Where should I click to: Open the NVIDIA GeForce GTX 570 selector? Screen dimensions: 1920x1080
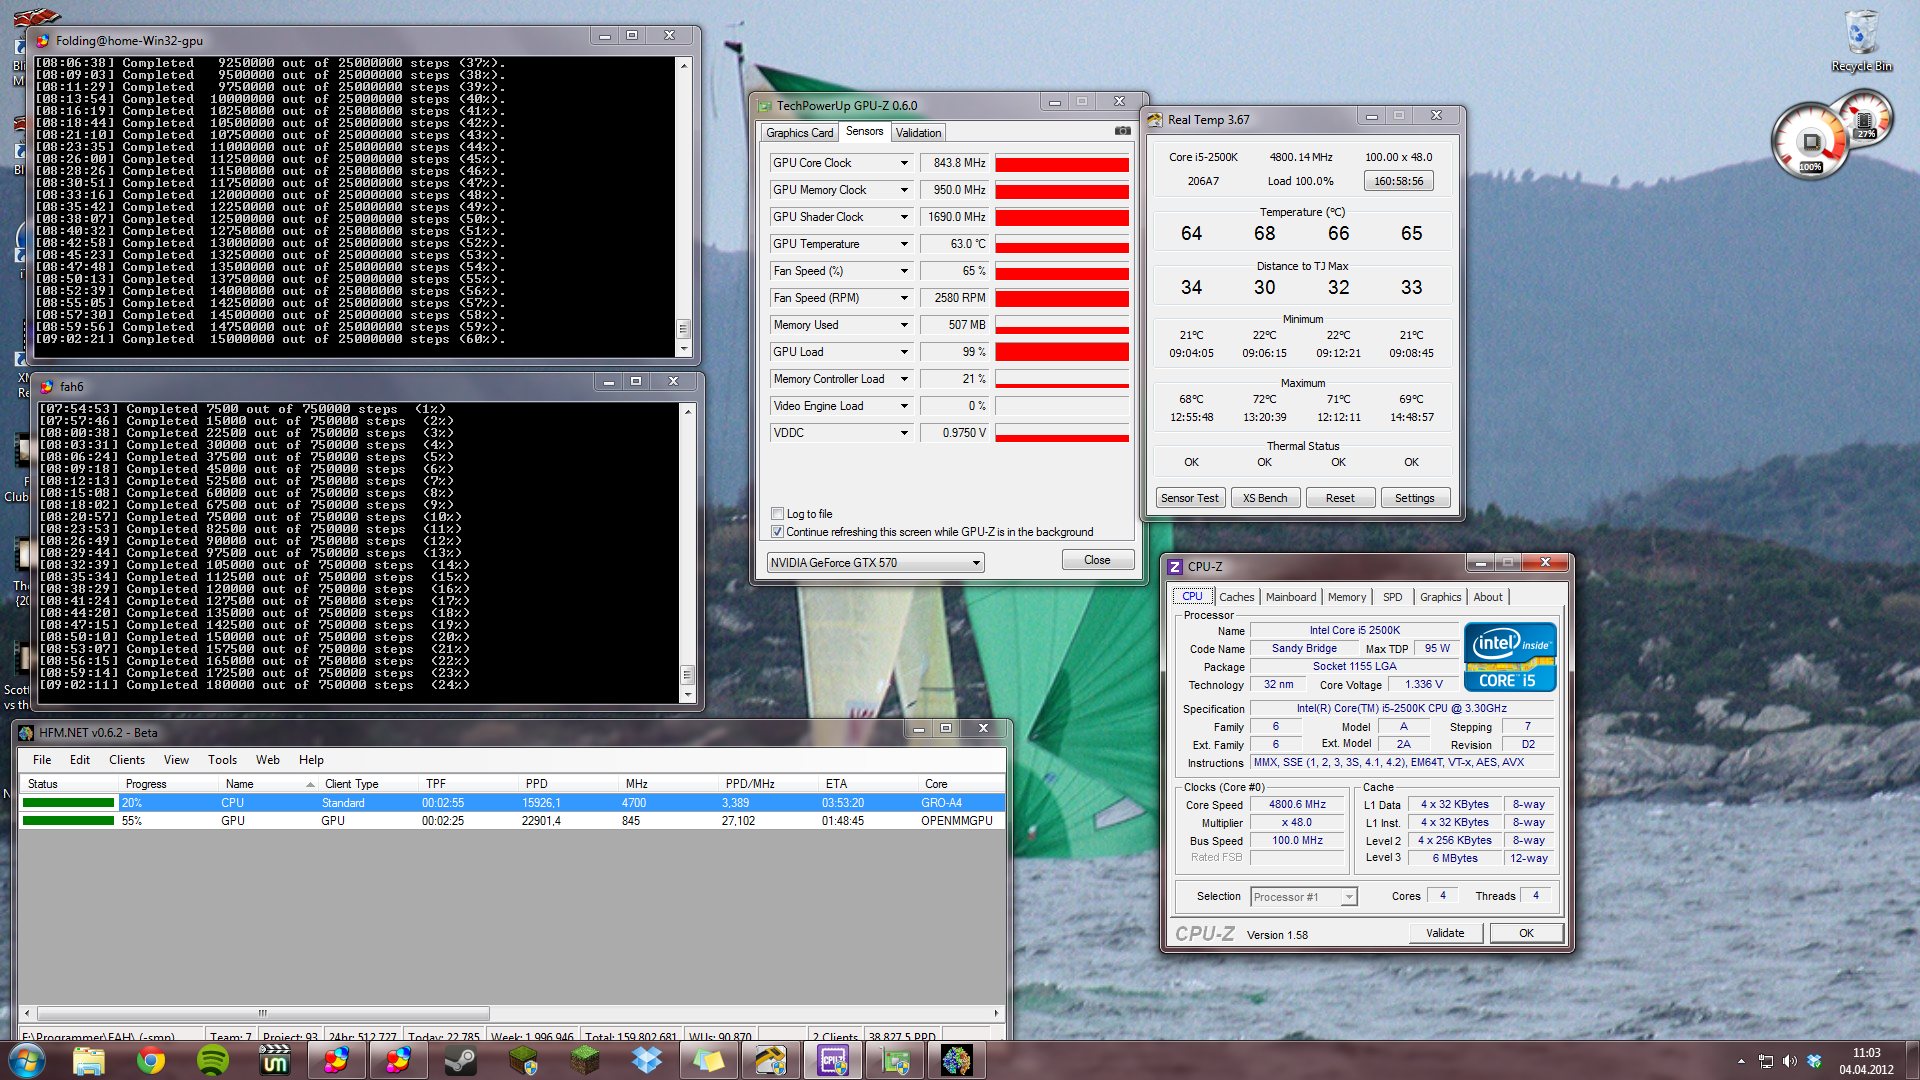(875, 563)
